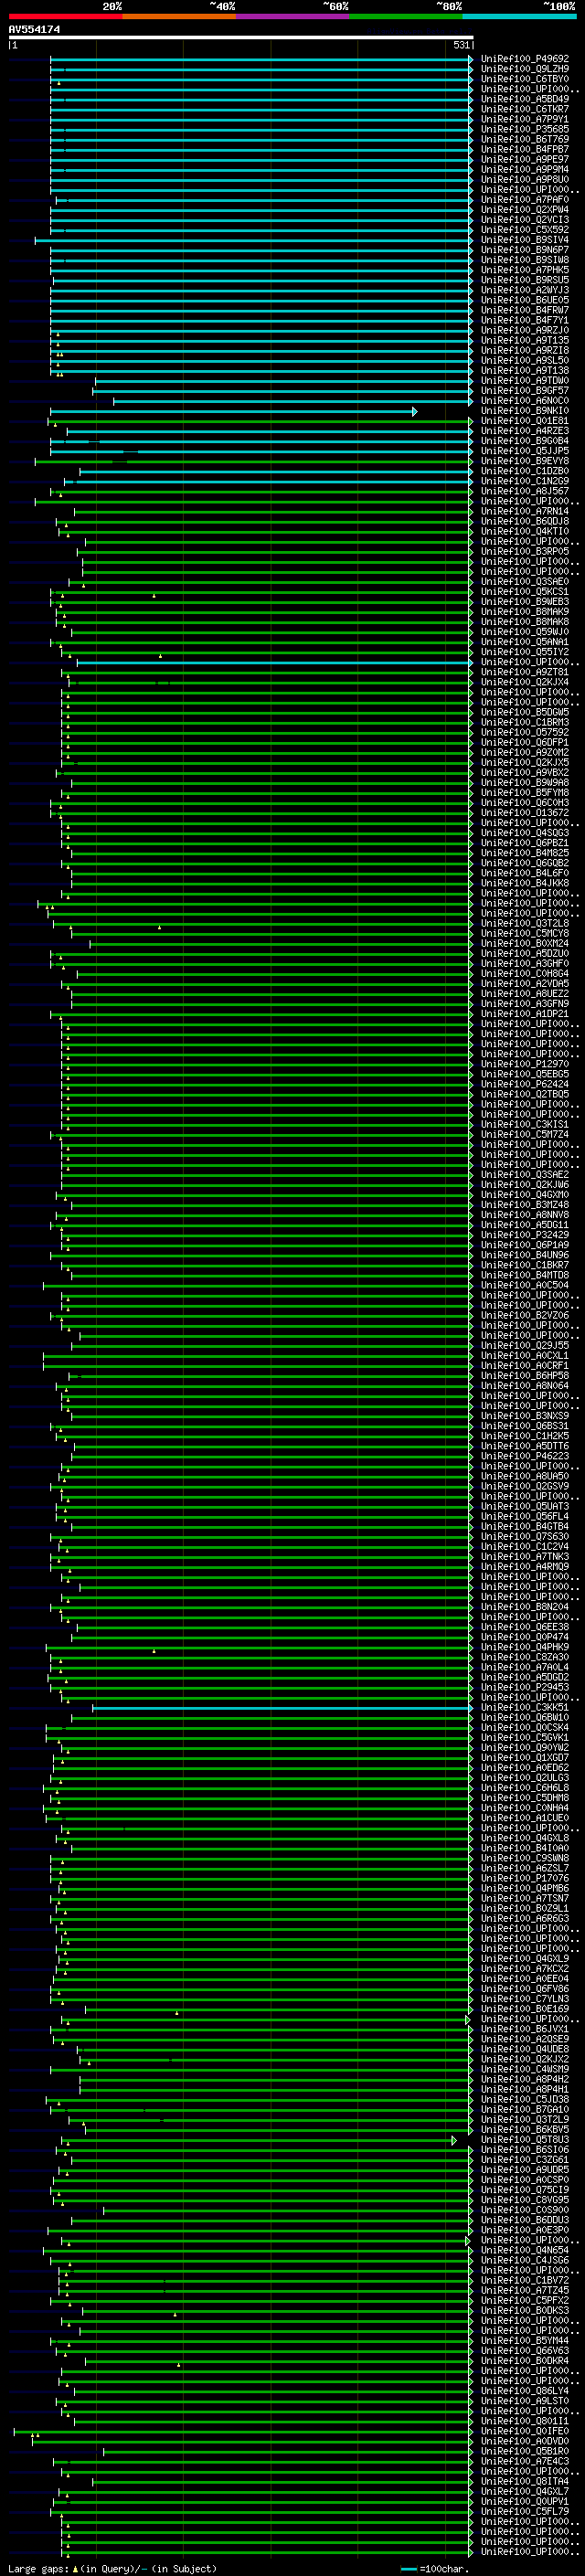Click the red 20% identity color band

pyautogui.click(x=65, y=16)
